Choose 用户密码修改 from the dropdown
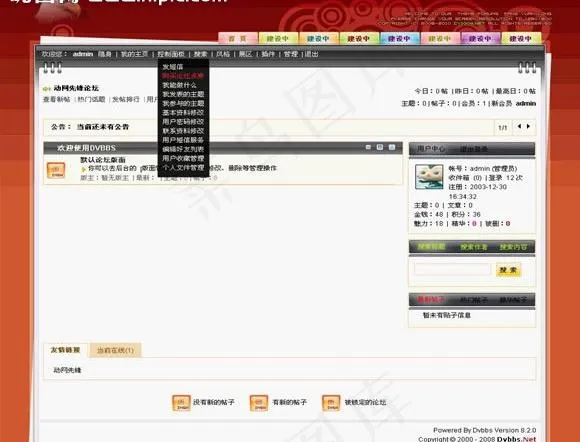 click(183, 122)
